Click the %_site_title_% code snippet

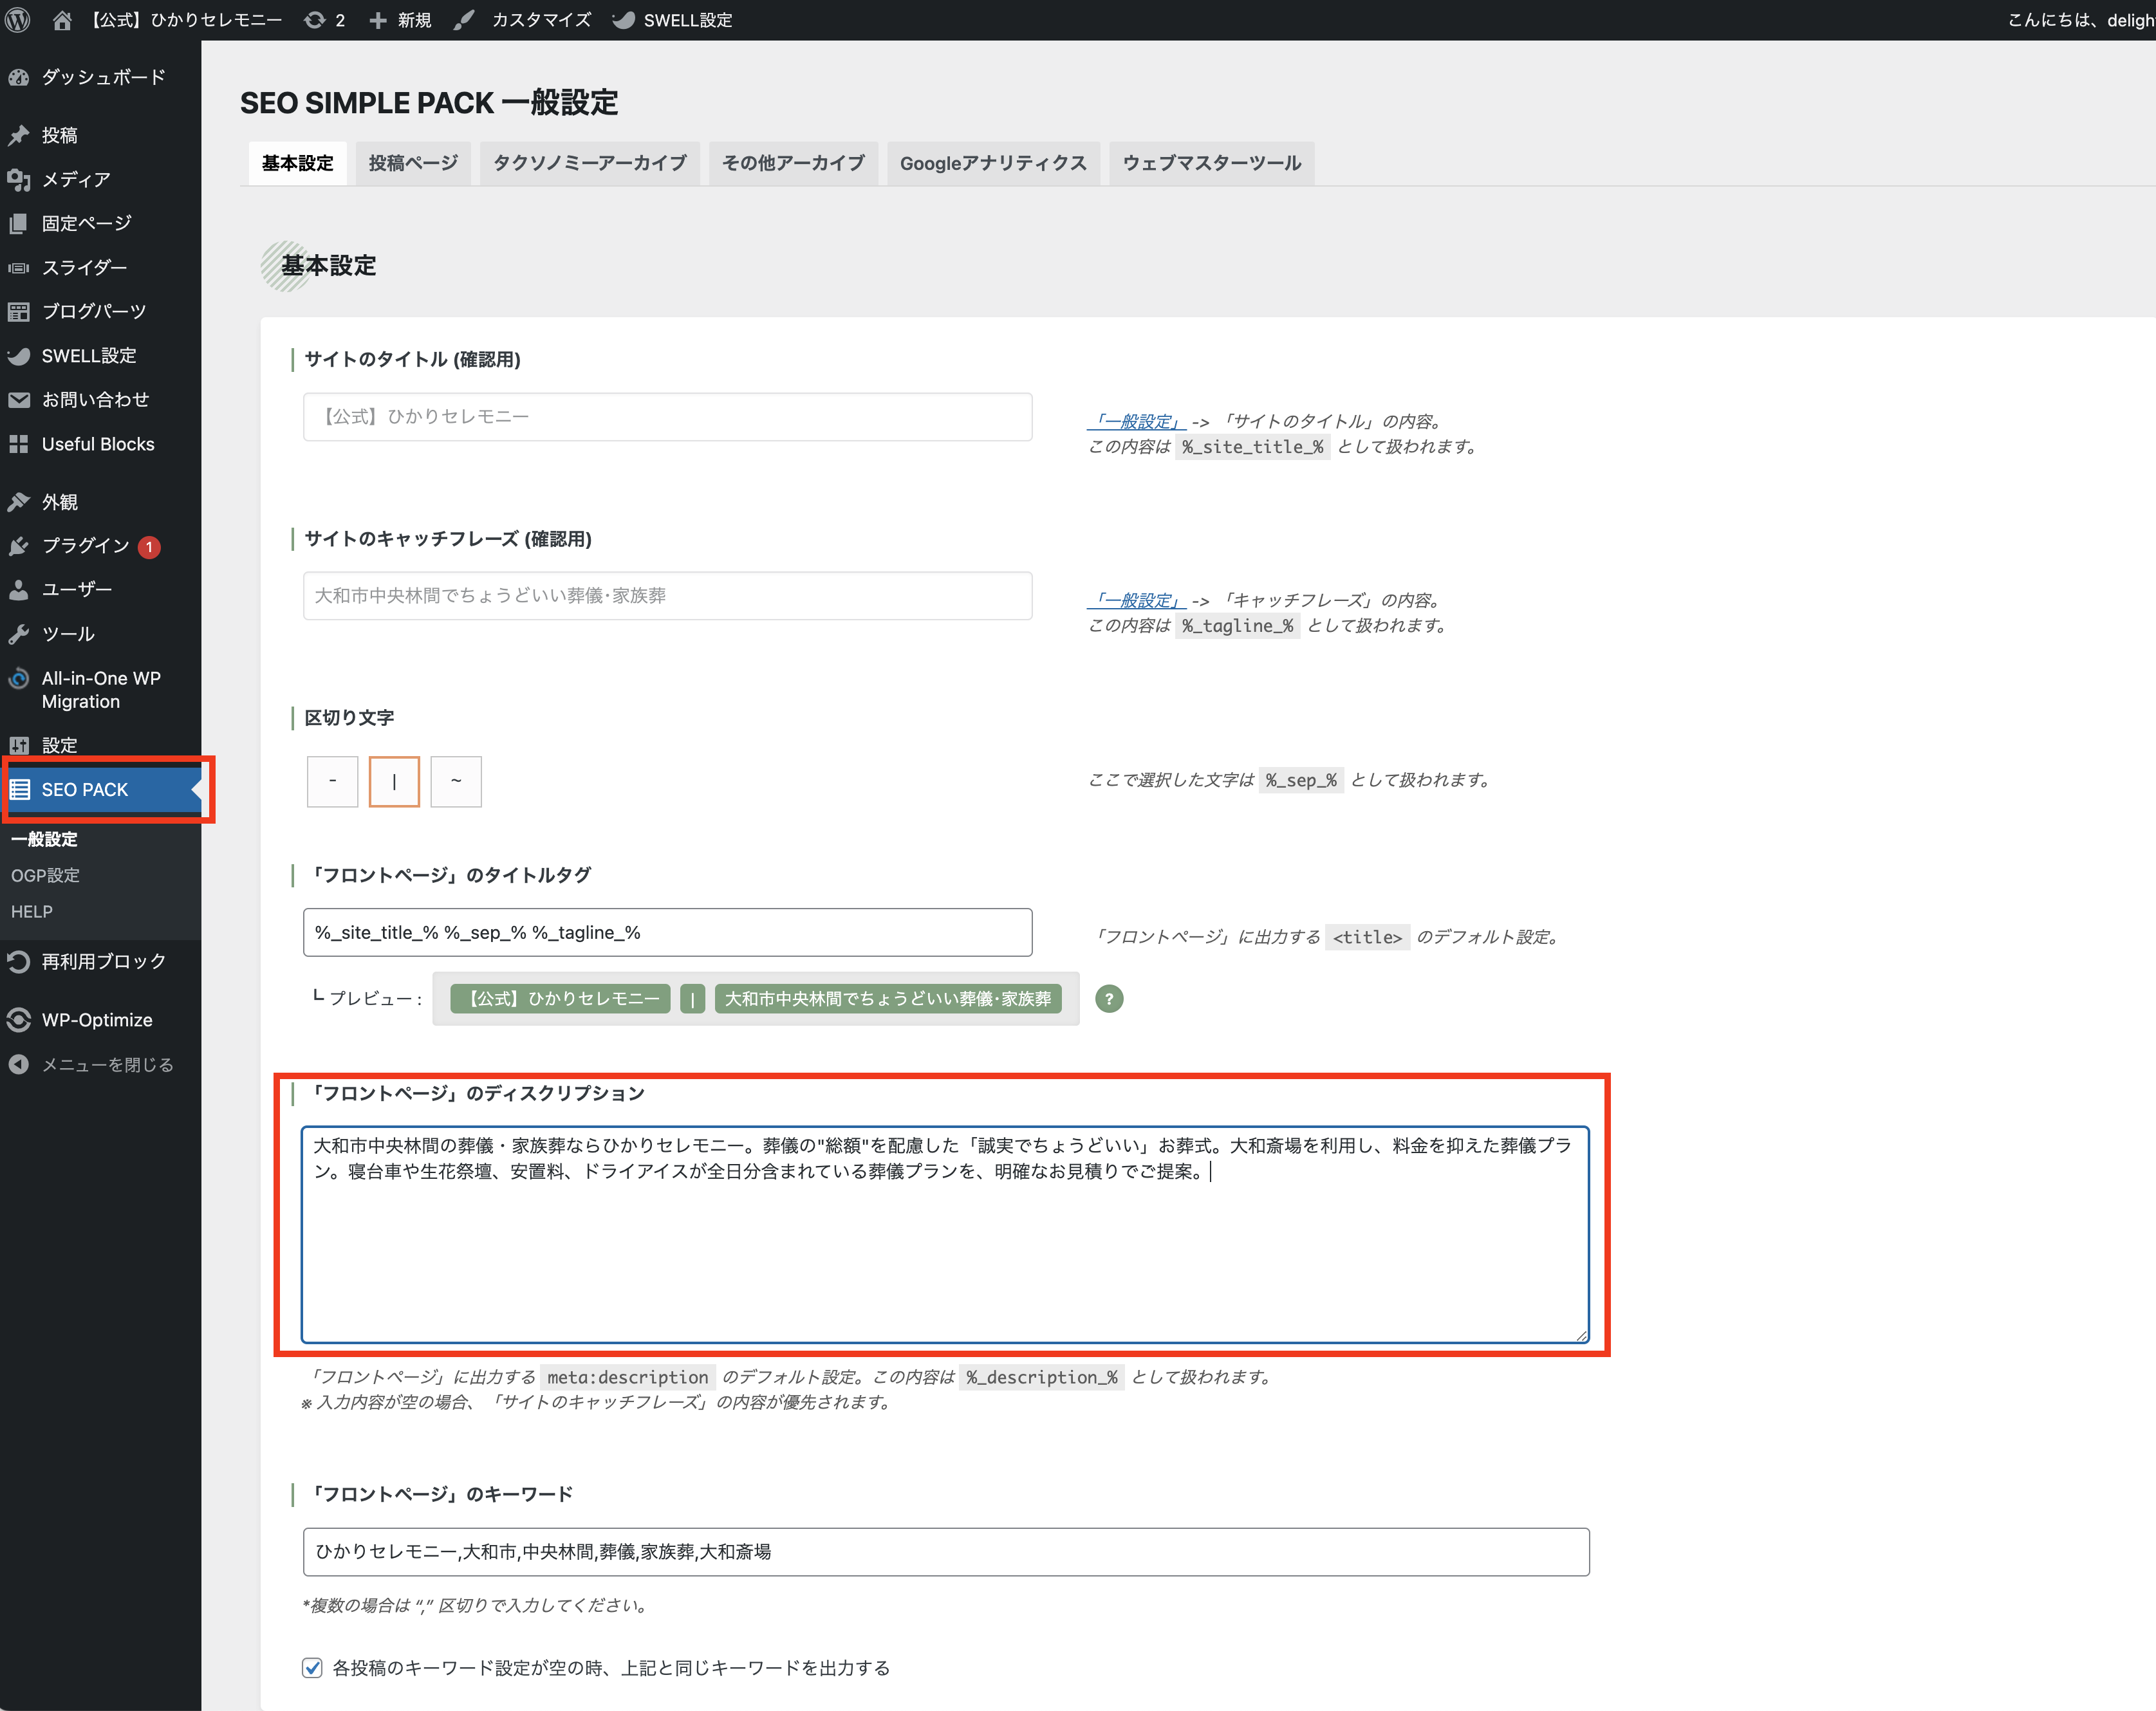[x=1252, y=446]
